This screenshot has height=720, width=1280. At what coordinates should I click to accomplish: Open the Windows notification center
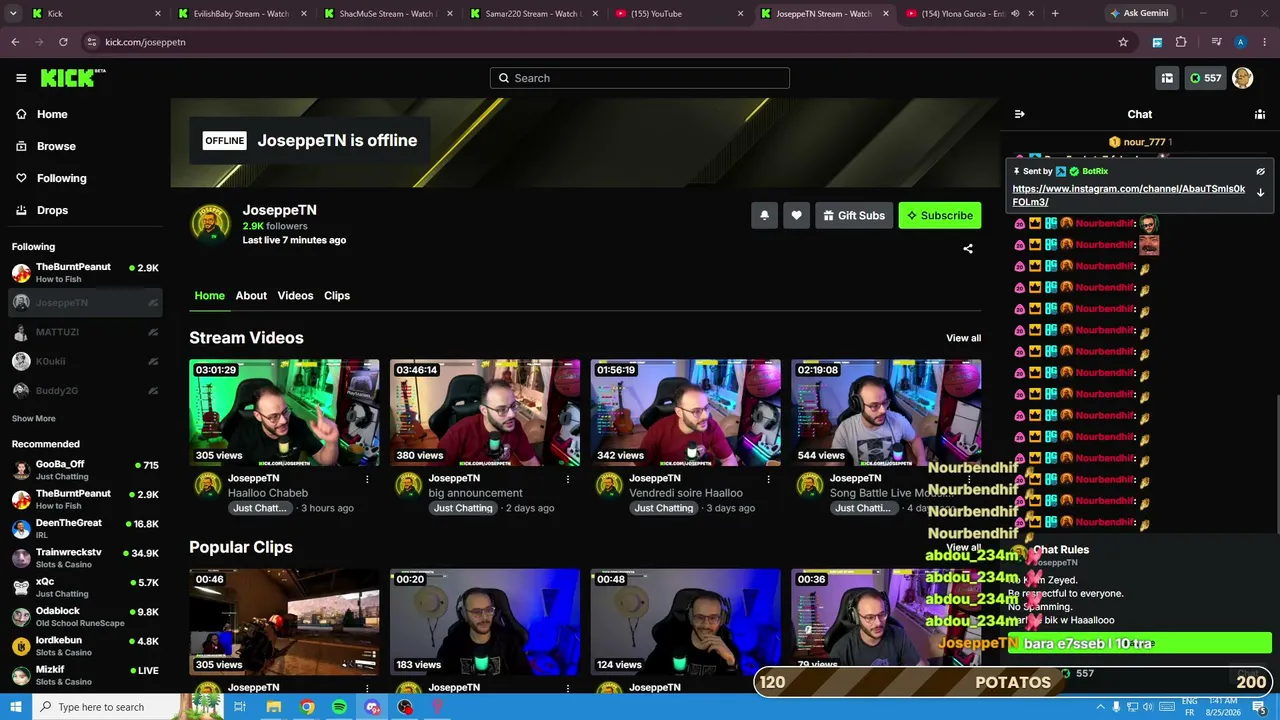coord(1260,708)
